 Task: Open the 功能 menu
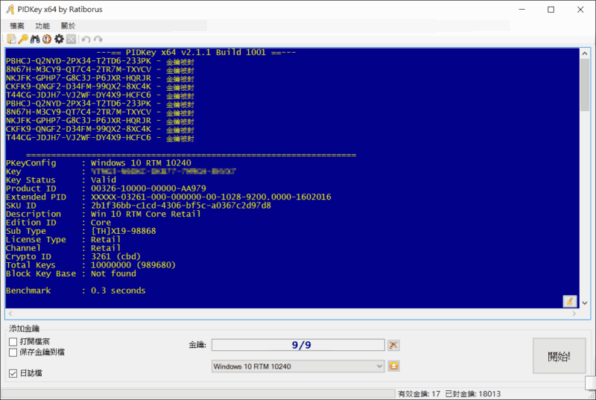[42, 26]
